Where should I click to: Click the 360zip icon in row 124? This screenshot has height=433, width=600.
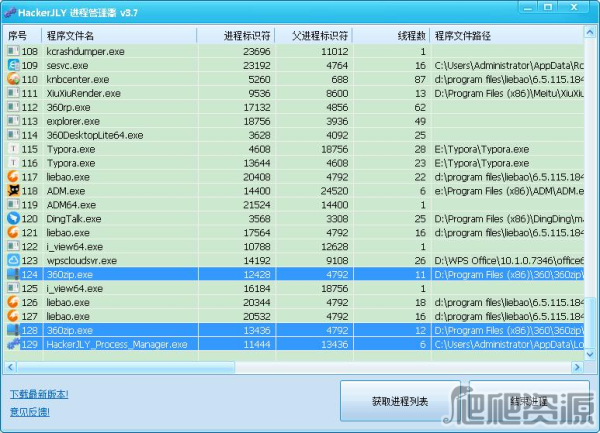[x=13, y=274]
